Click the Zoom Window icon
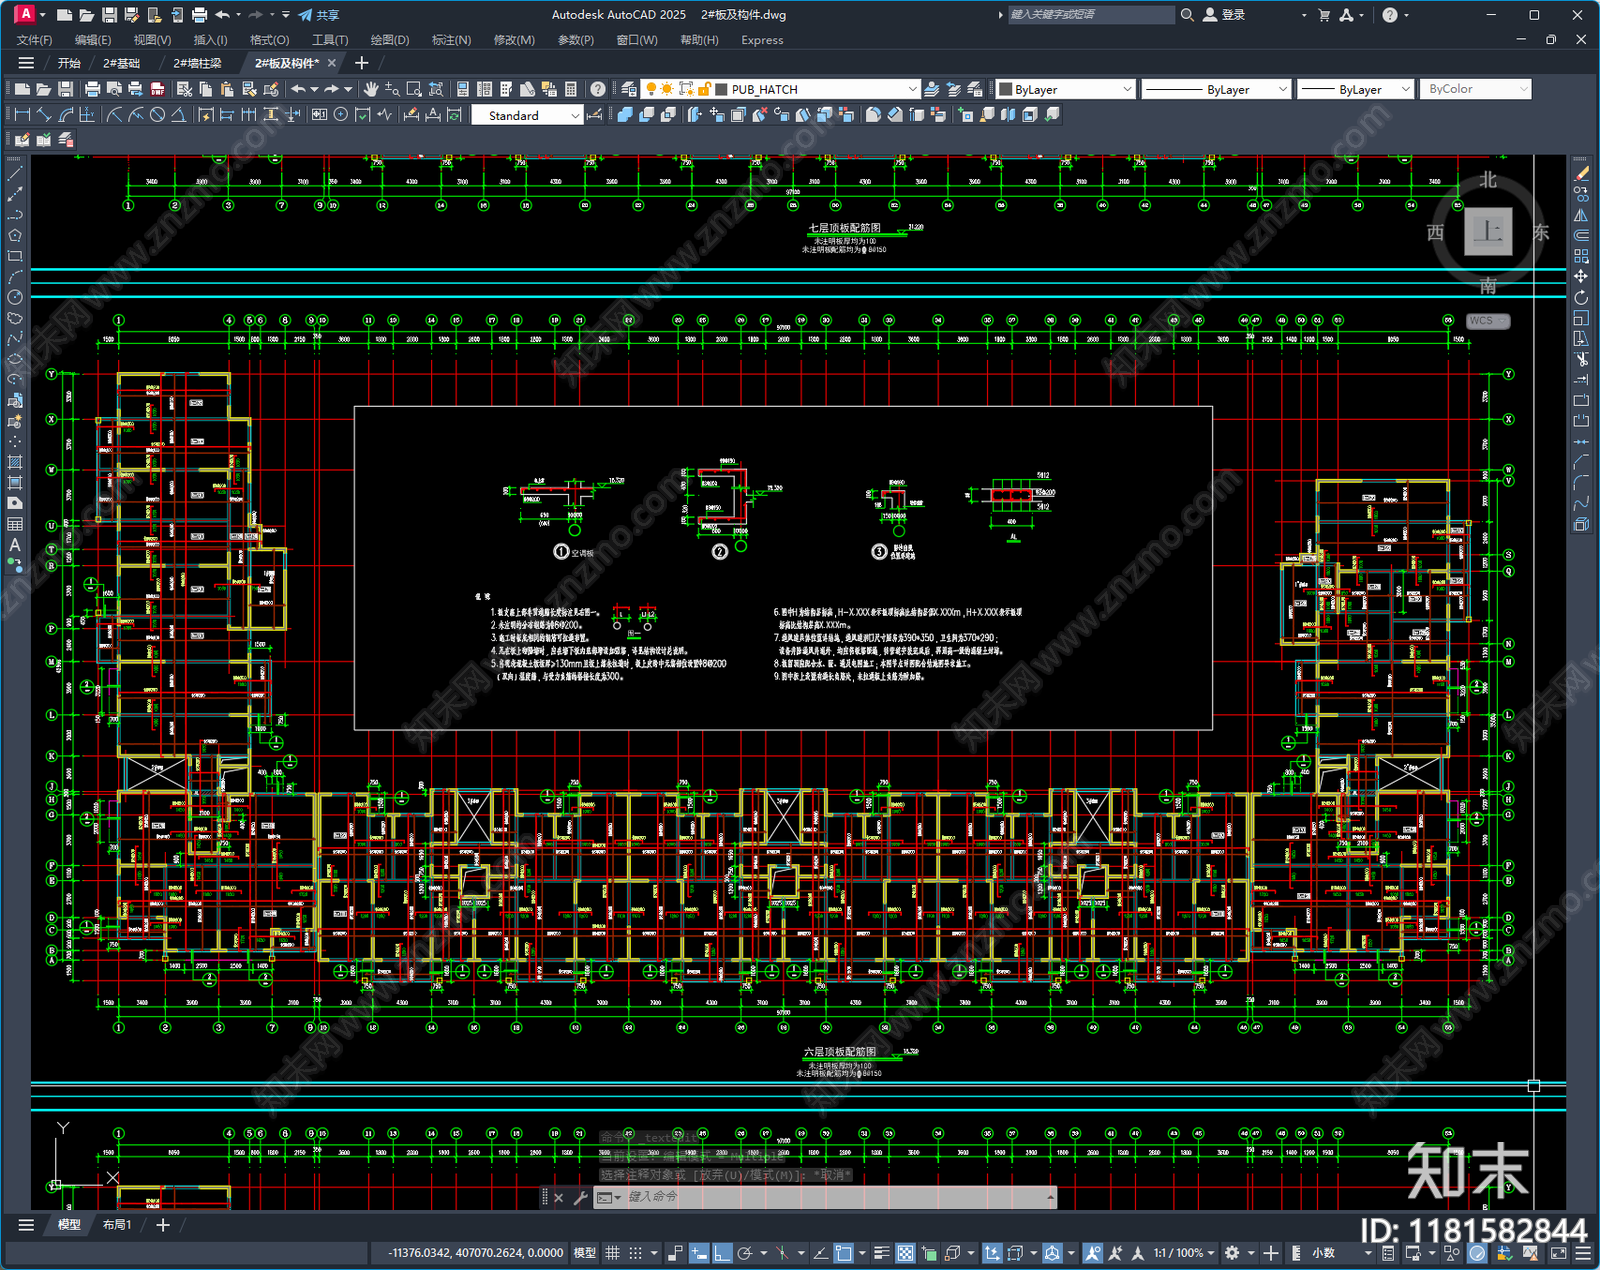This screenshot has height=1270, width=1600. (x=414, y=89)
